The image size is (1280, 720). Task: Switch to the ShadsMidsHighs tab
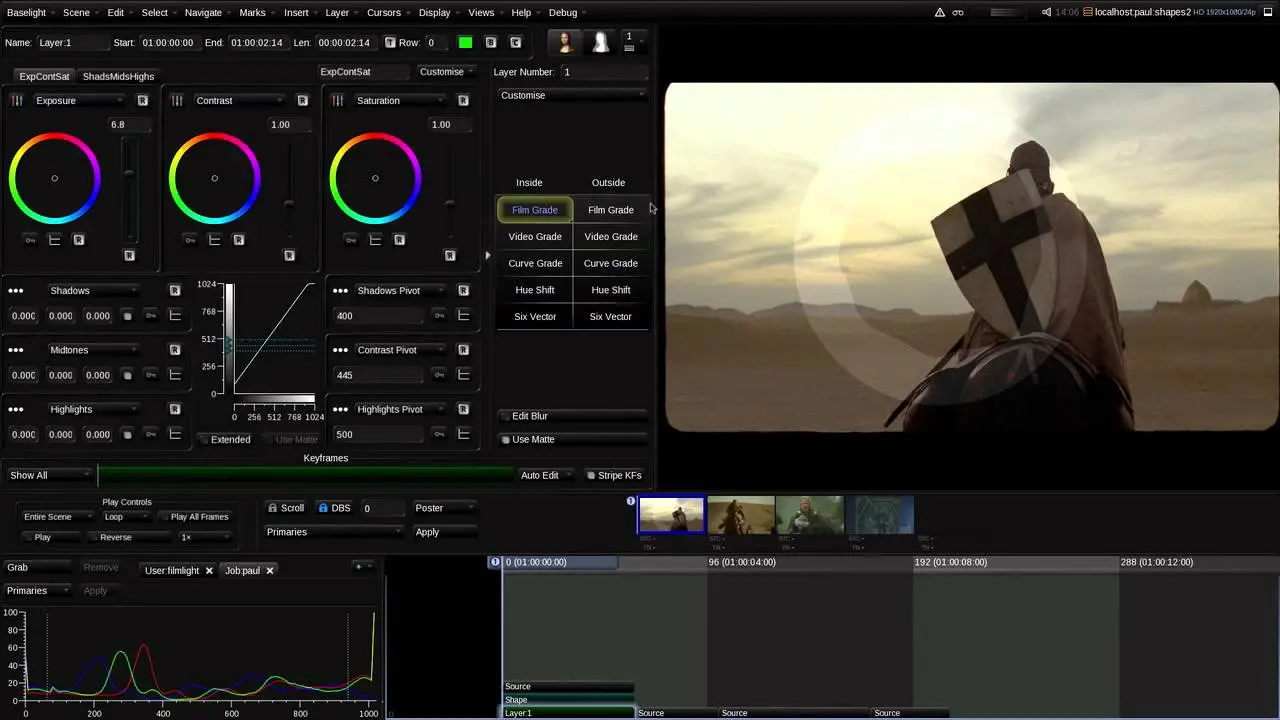click(118, 76)
